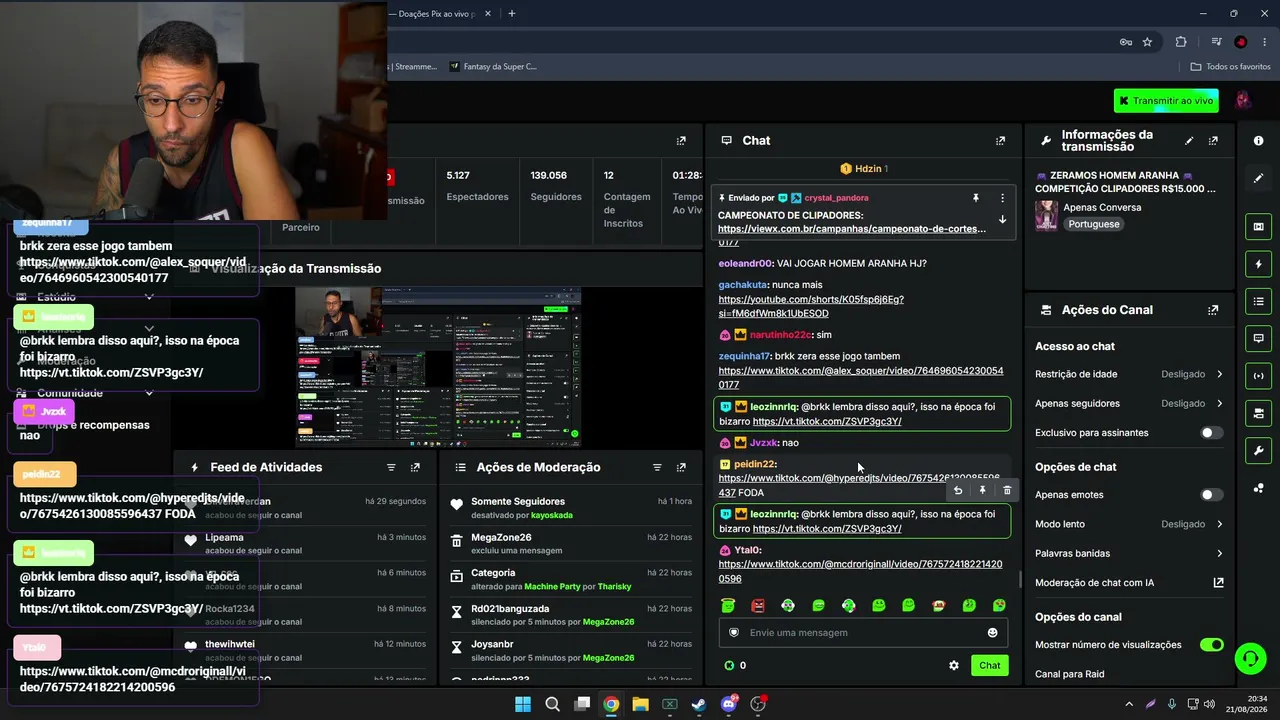
Task: Toggle activity feed lightning icon in sidebar
Action: [x=1258, y=264]
